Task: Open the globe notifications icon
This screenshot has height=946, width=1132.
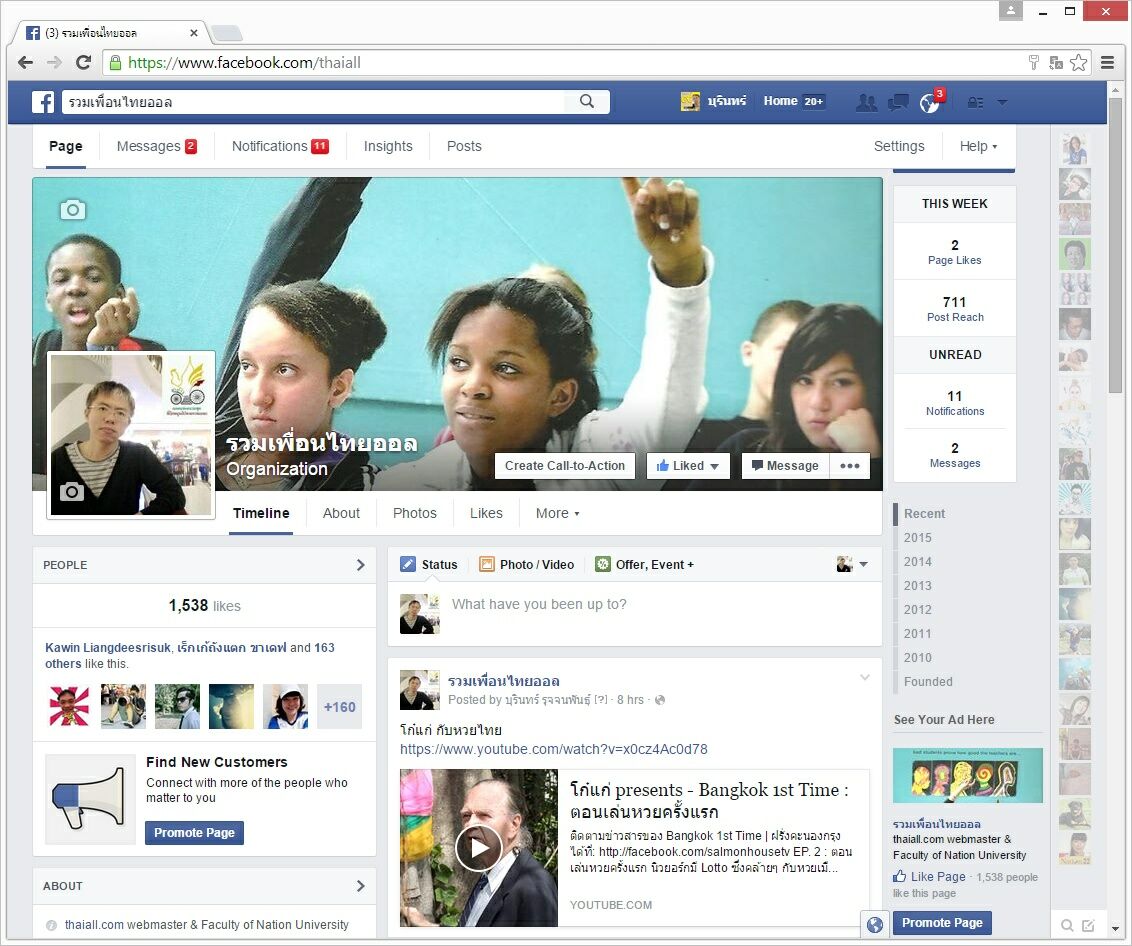Action: pyautogui.click(x=929, y=102)
